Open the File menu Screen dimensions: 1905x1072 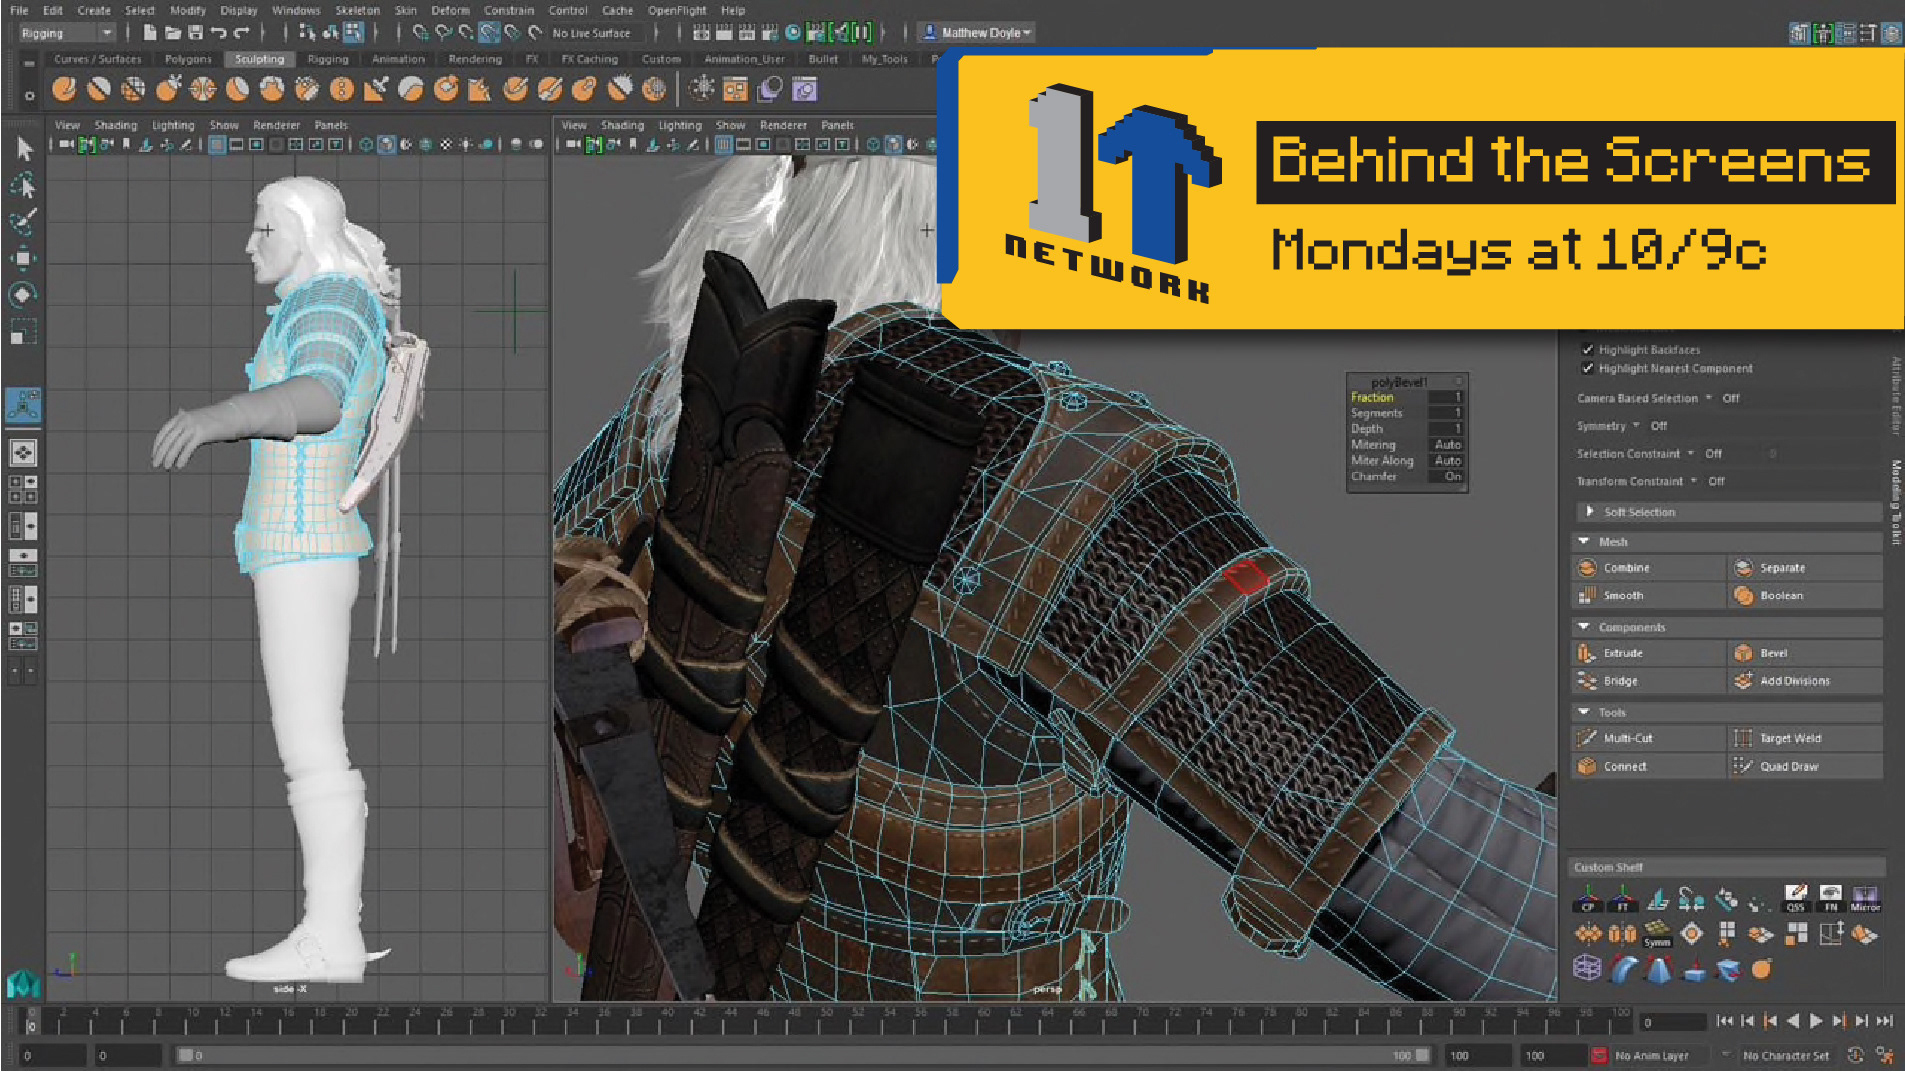(x=19, y=10)
